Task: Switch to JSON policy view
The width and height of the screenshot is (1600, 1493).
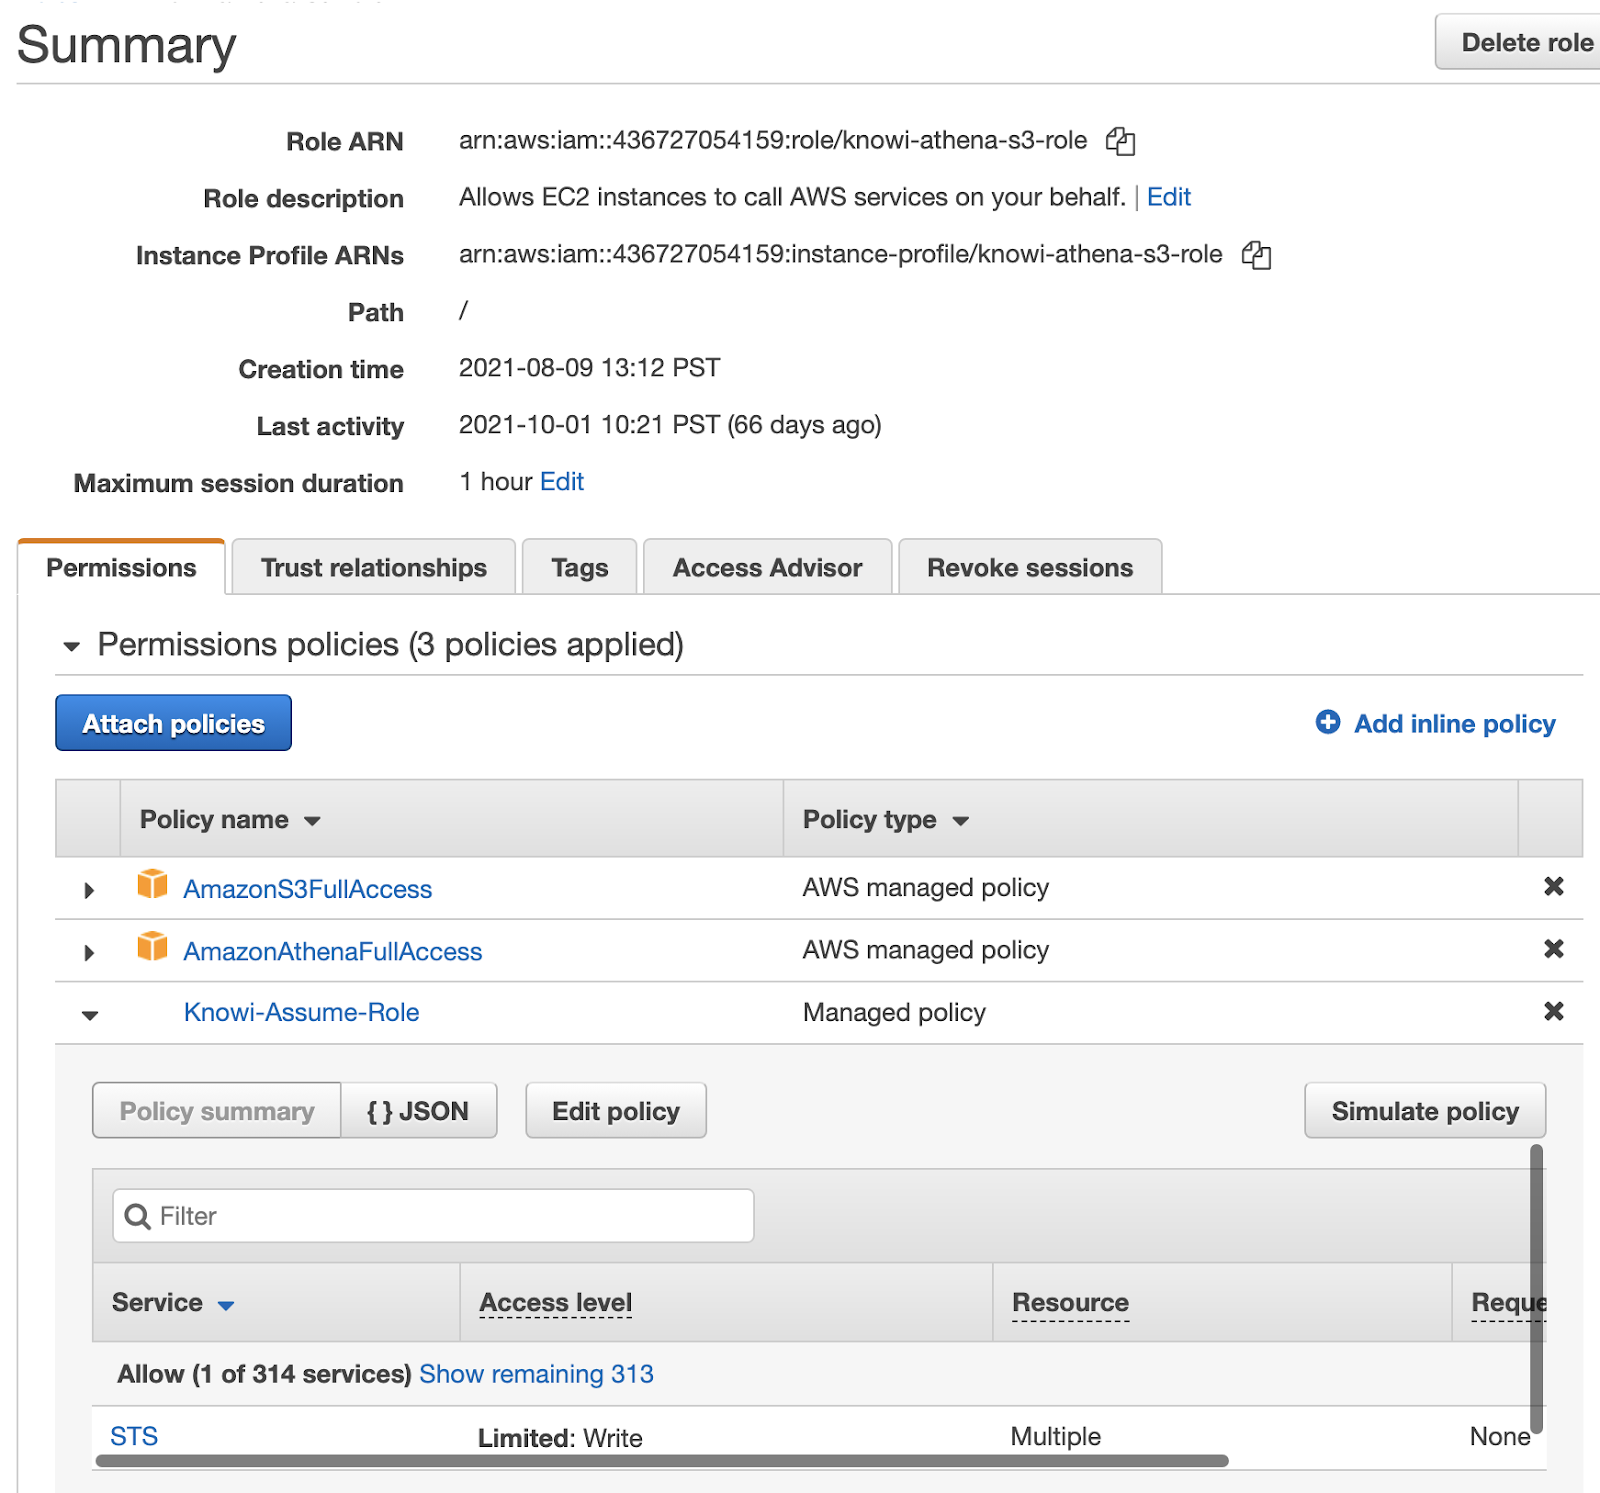Action: [418, 1111]
